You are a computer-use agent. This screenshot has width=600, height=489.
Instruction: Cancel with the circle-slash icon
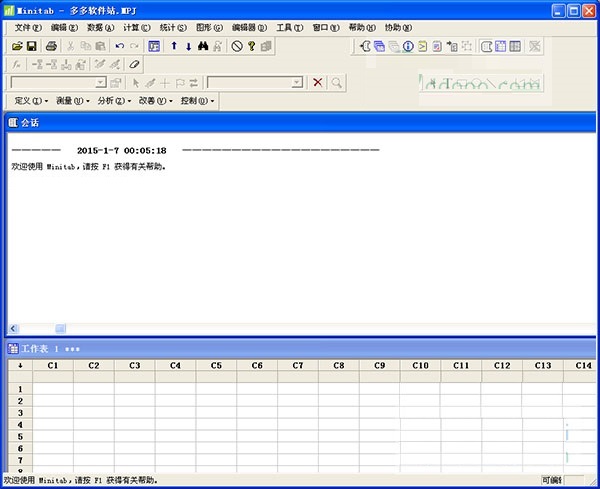[x=237, y=46]
